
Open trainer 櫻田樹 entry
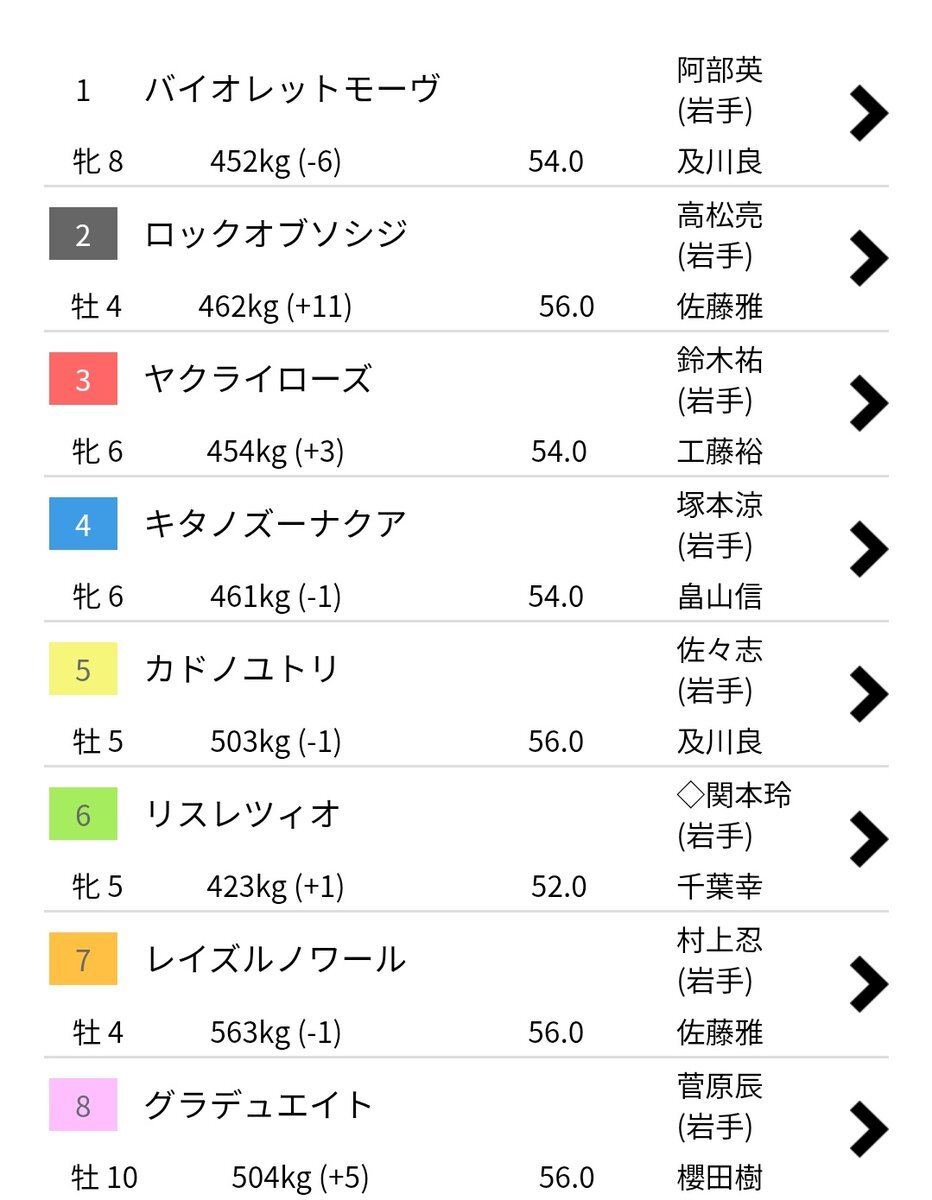pyautogui.click(x=720, y=1177)
